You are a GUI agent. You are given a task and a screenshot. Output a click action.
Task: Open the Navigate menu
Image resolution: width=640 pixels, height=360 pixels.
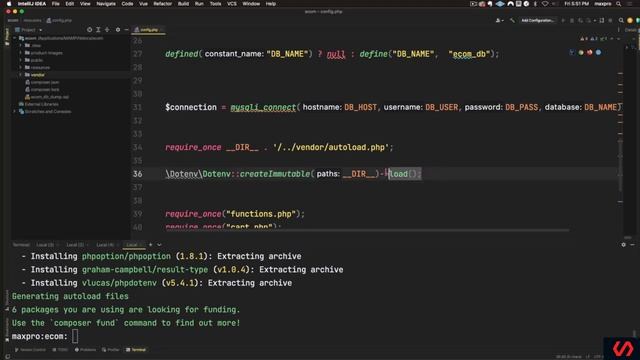coord(106,4)
